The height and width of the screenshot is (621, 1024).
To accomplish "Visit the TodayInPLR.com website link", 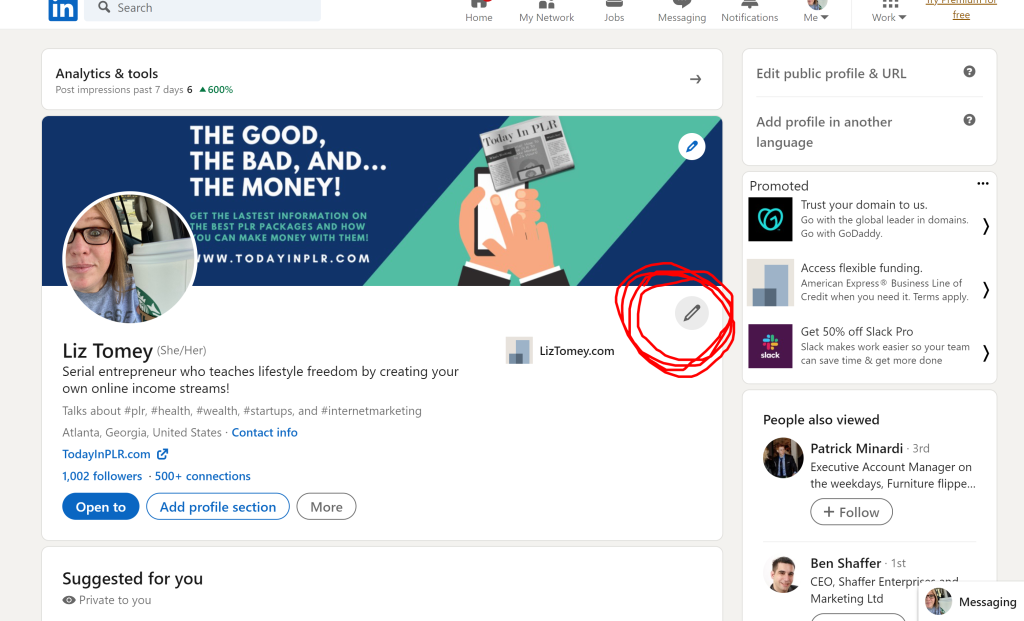I will coord(106,454).
